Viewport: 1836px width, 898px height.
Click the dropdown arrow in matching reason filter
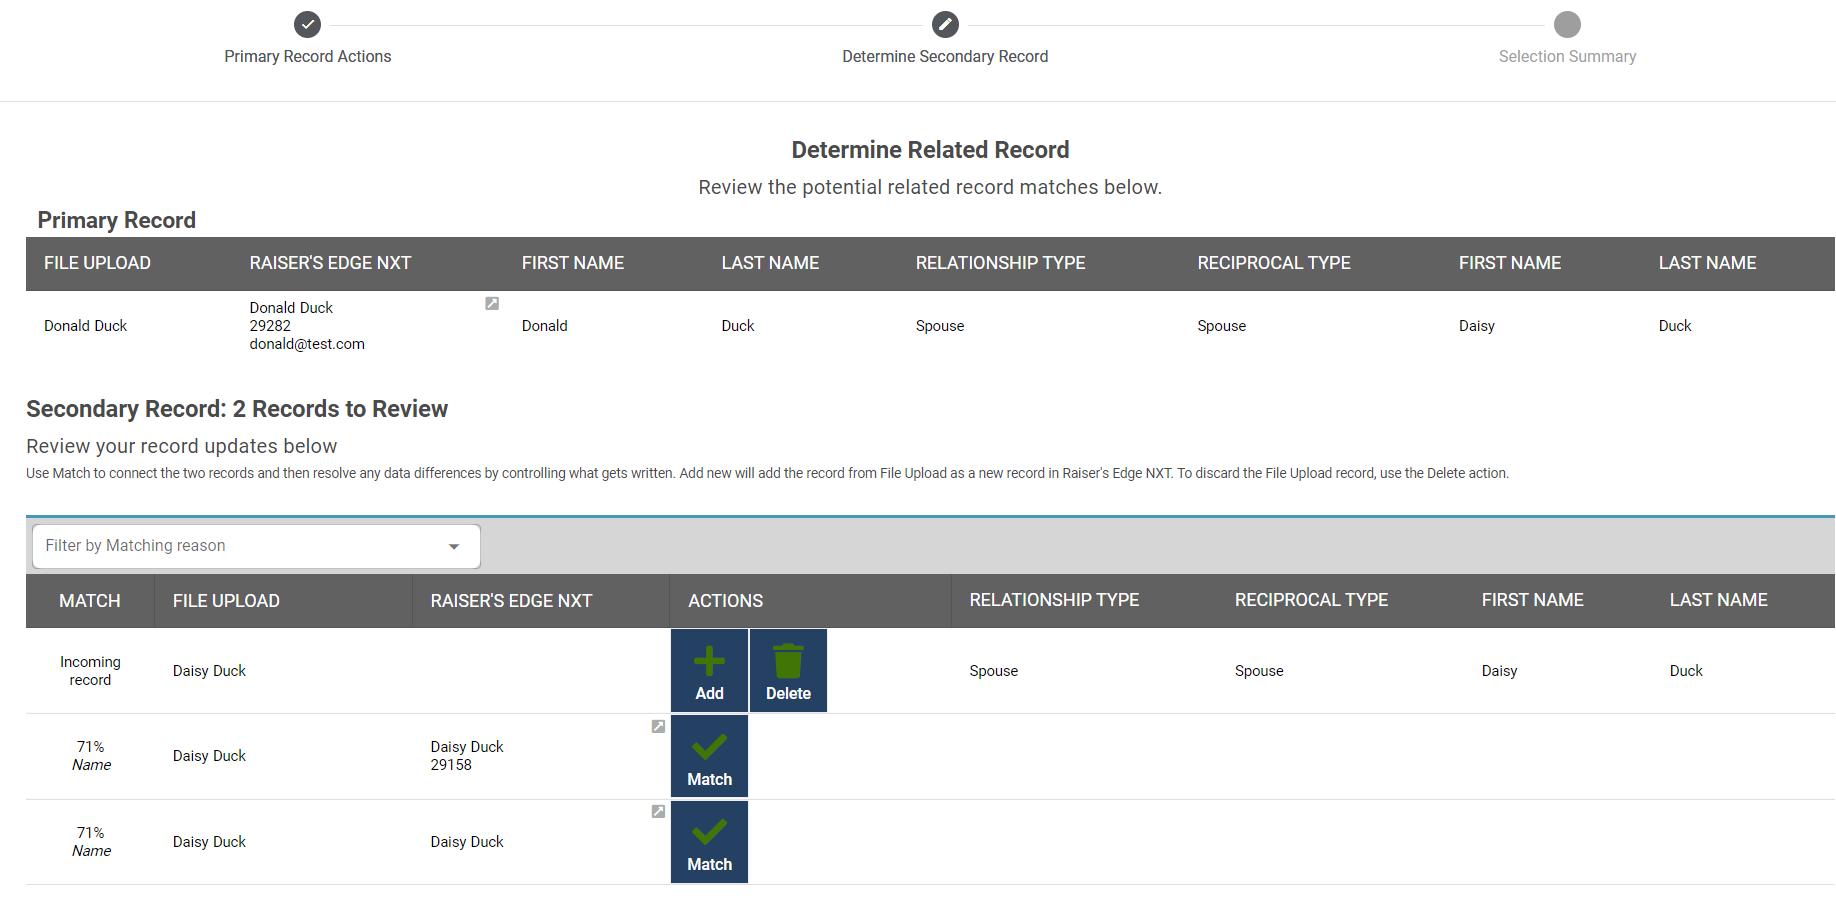(x=454, y=546)
